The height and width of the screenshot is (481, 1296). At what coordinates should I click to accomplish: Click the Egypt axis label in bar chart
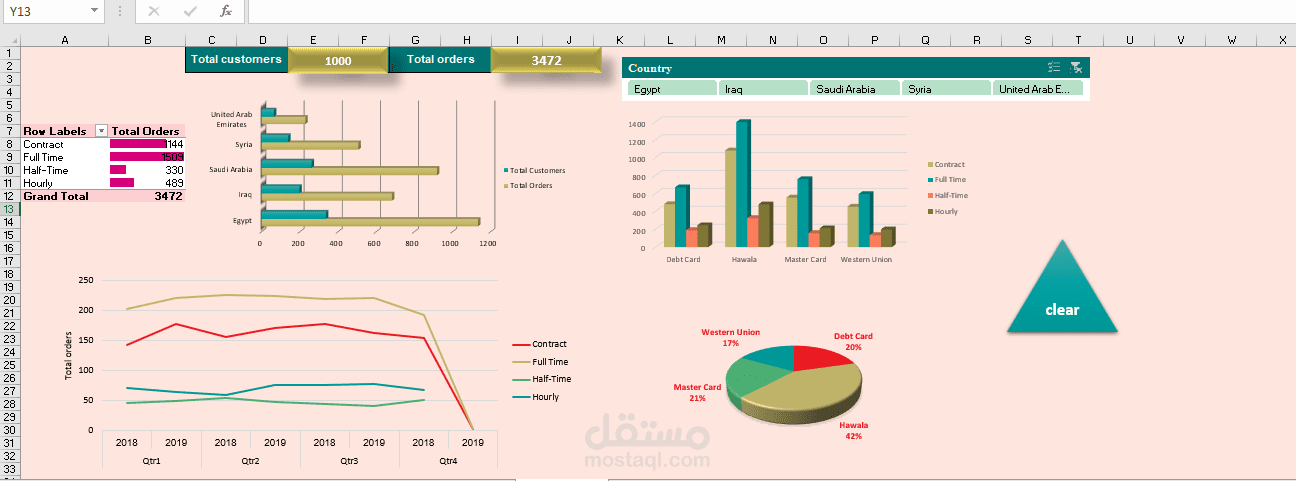pos(242,220)
